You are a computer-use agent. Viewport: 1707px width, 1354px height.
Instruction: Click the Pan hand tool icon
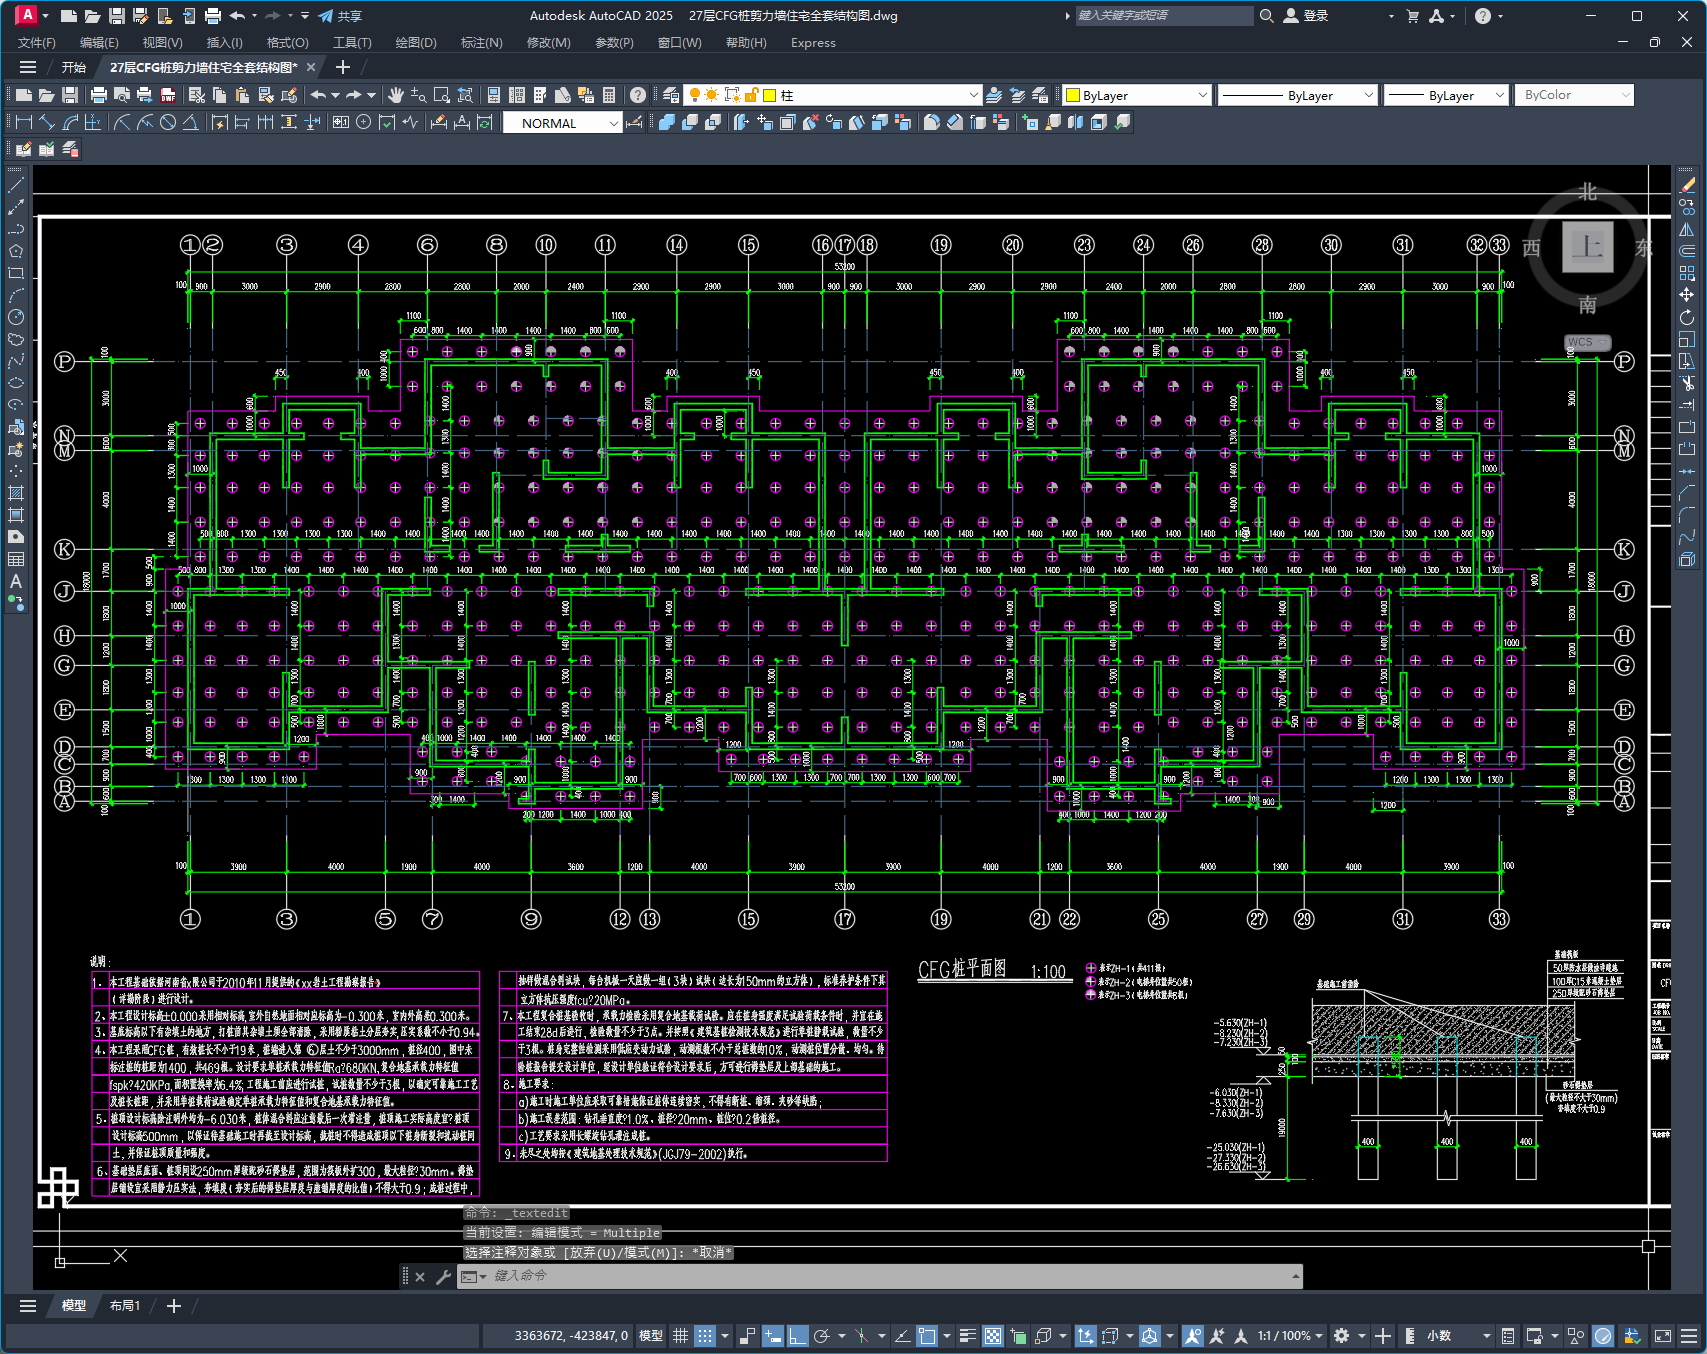pyautogui.click(x=396, y=95)
